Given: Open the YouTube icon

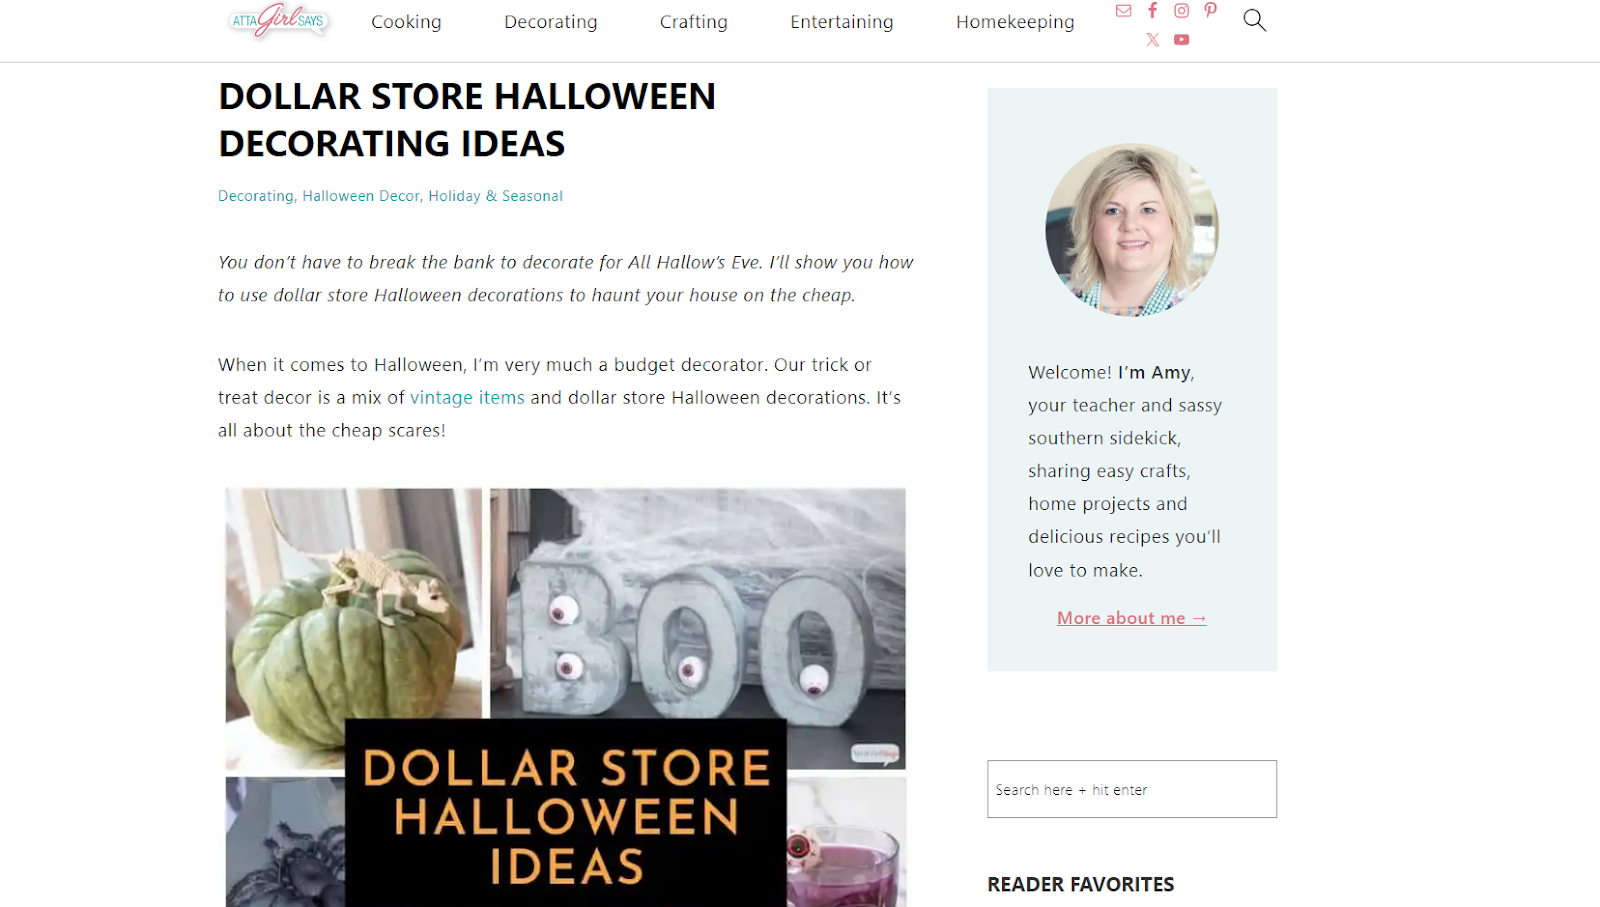Looking at the screenshot, I should click(x=1181, y=40).
